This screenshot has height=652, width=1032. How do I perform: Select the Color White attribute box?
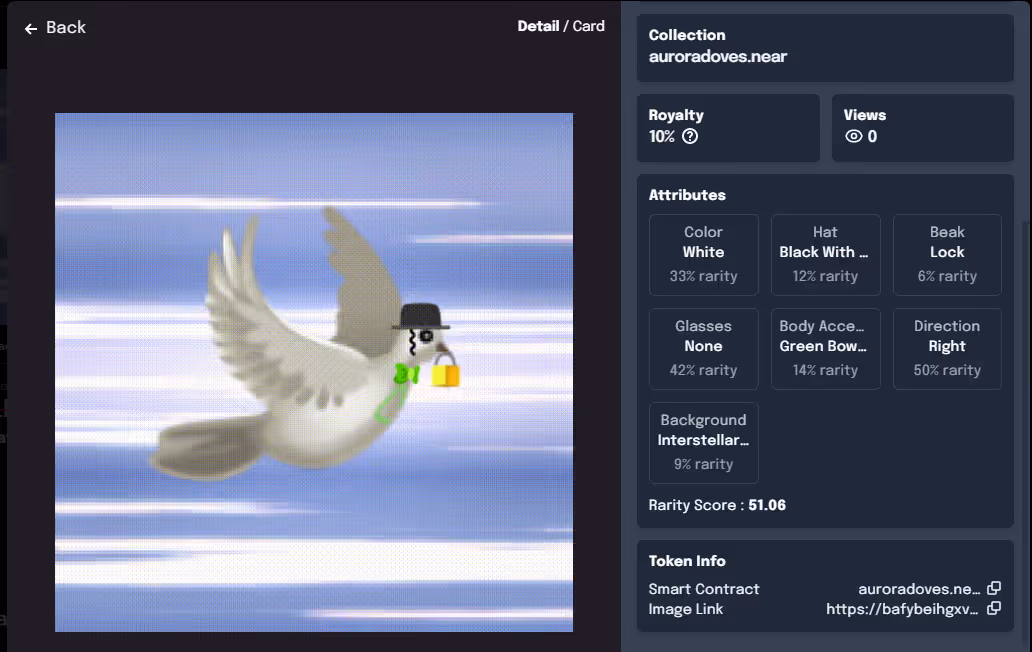coord(704,255)
